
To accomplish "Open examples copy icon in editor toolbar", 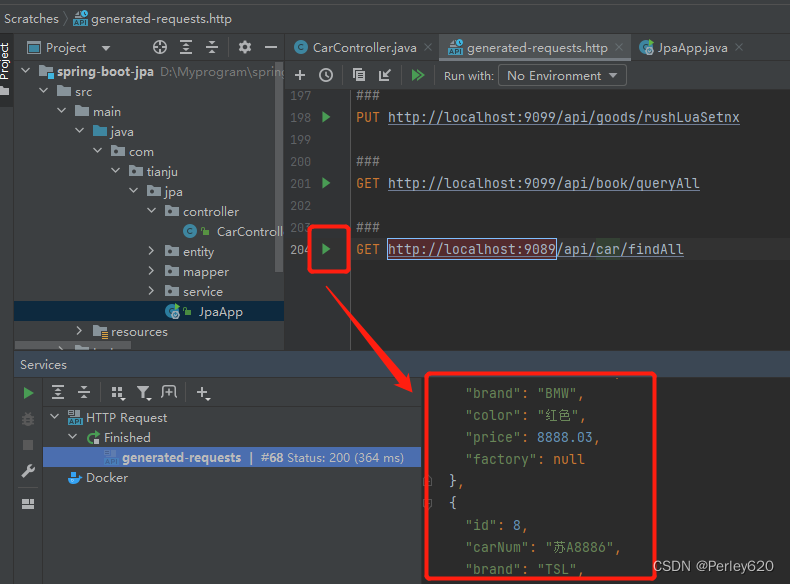I will pos(359,75).
